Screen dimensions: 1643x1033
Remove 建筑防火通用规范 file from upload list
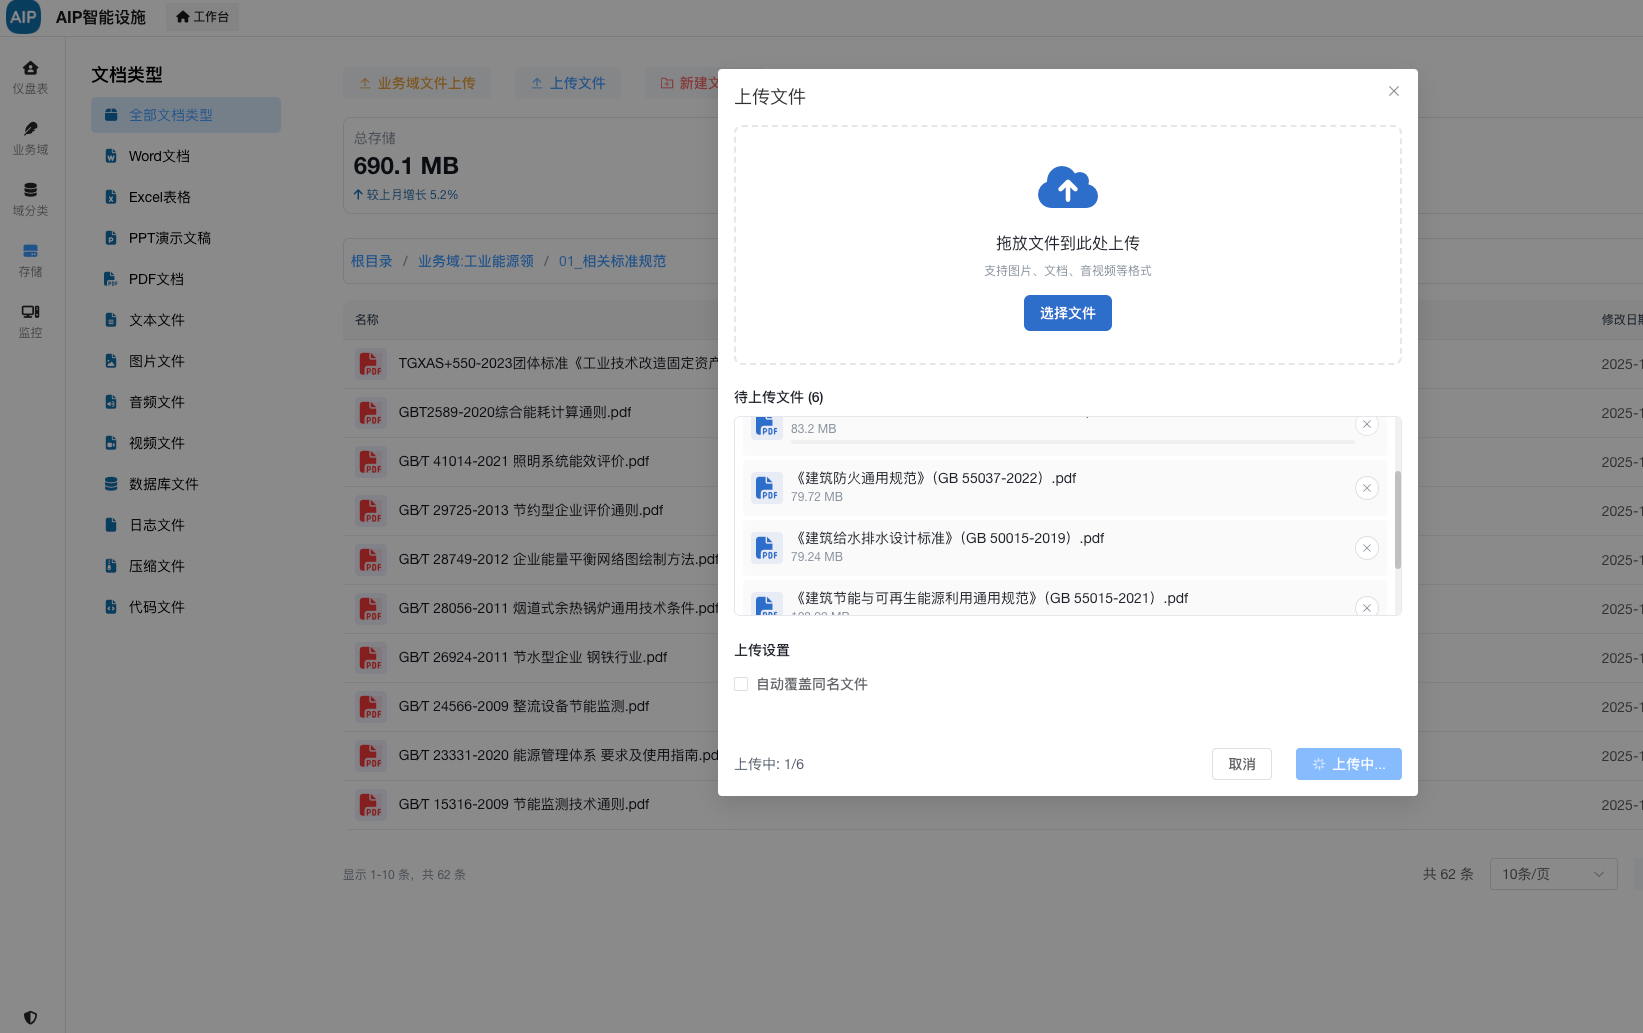(1366, 488)
